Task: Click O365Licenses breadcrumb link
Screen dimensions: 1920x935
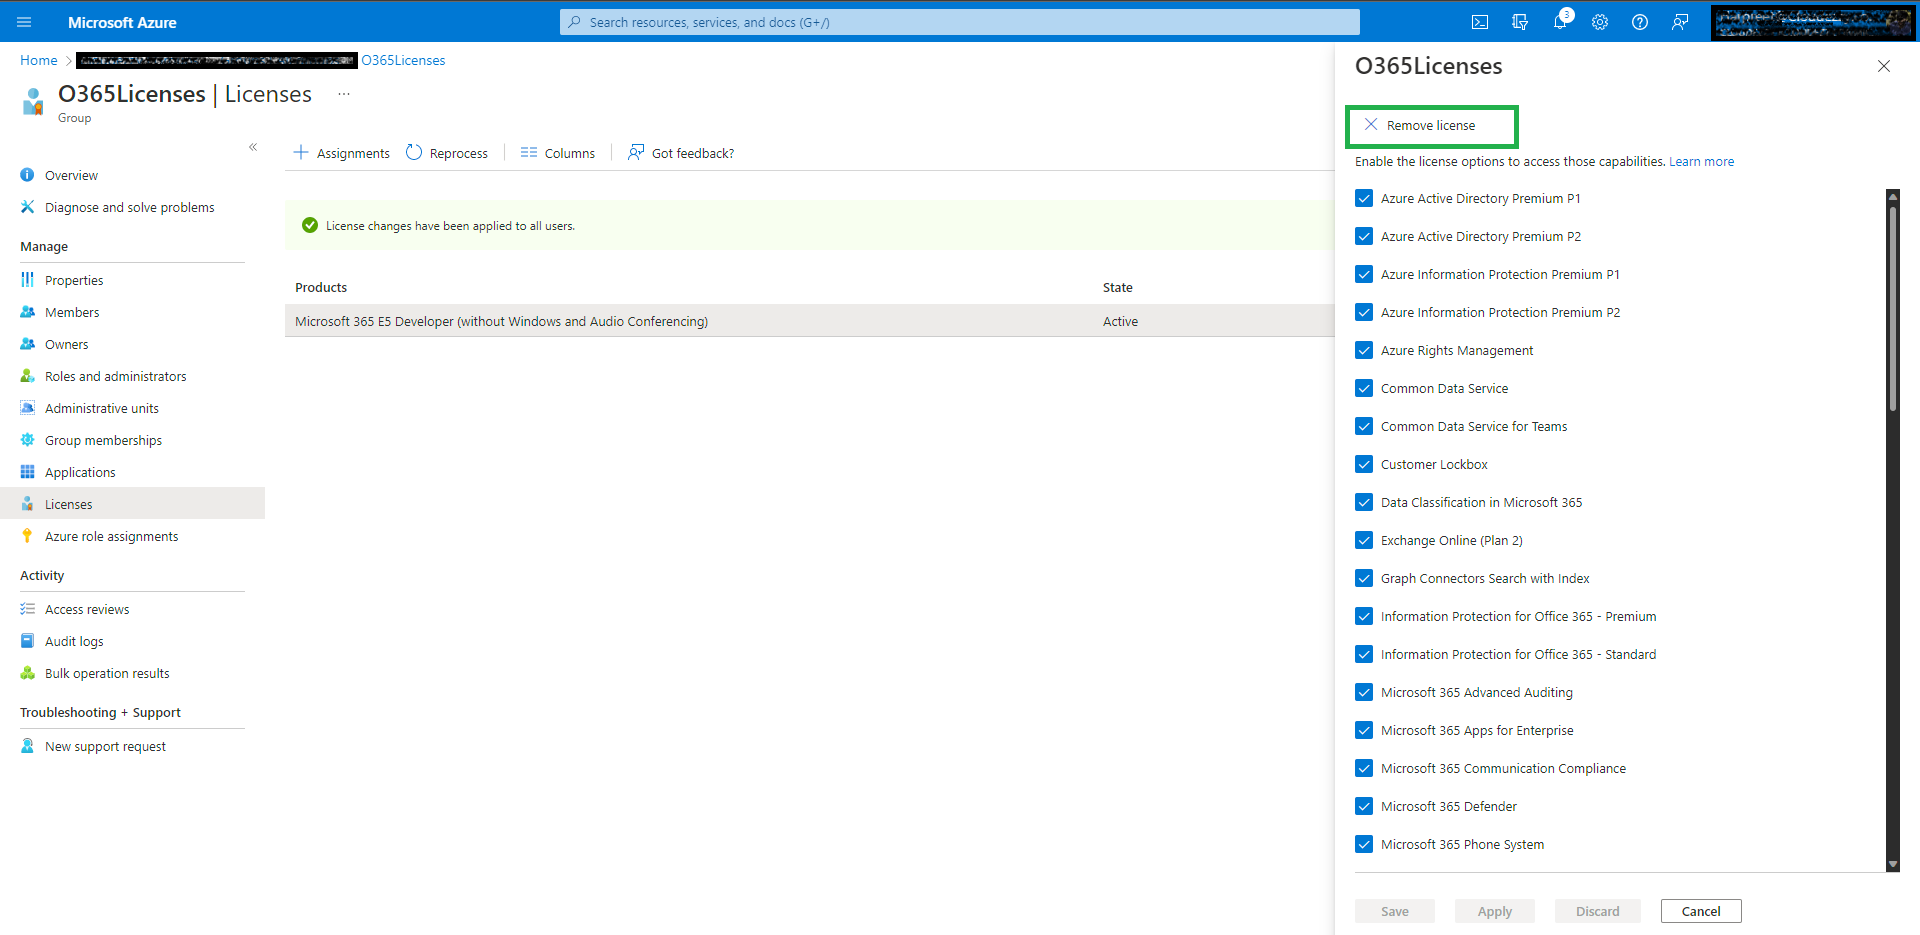Action: click(x=403, y=60)
